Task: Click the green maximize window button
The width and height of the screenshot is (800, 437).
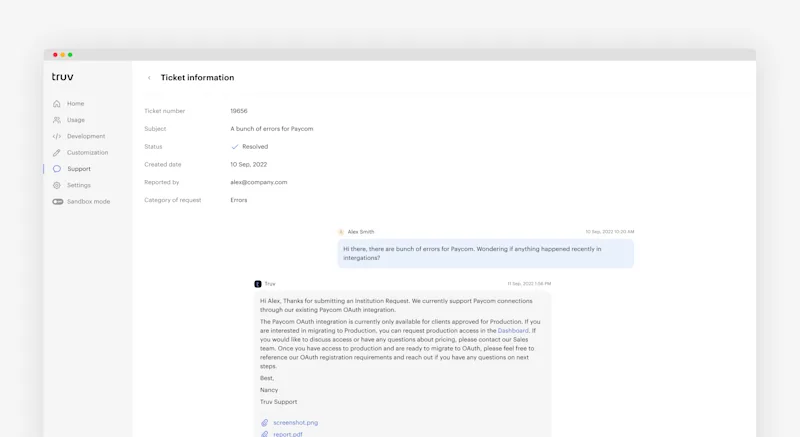Action: [x=70, y=55]
